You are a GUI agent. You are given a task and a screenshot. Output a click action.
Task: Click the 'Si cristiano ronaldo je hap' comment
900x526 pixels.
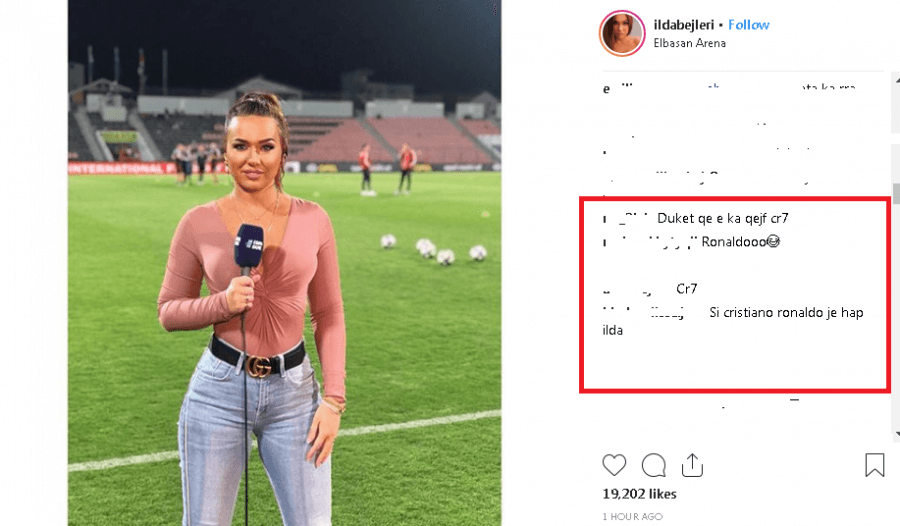tap(786, 312)
